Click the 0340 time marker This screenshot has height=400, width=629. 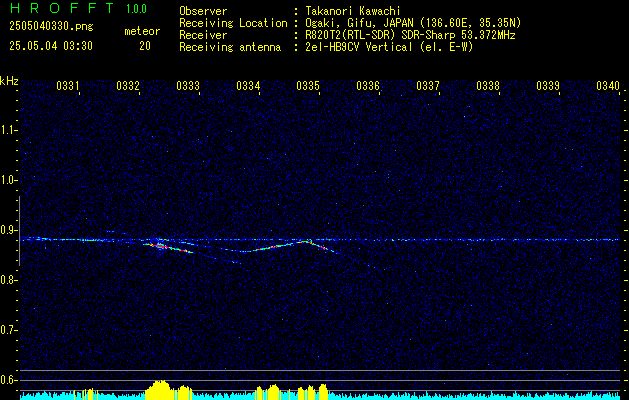click(608, 85)
